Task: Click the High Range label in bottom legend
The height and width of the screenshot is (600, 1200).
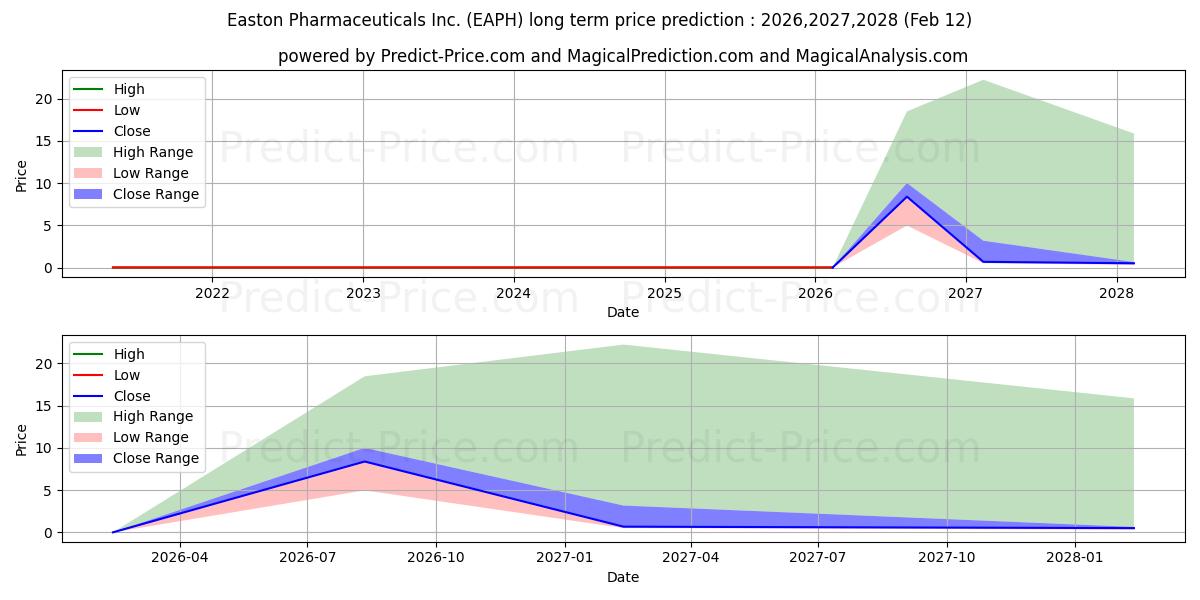Action: click(153, 417)
